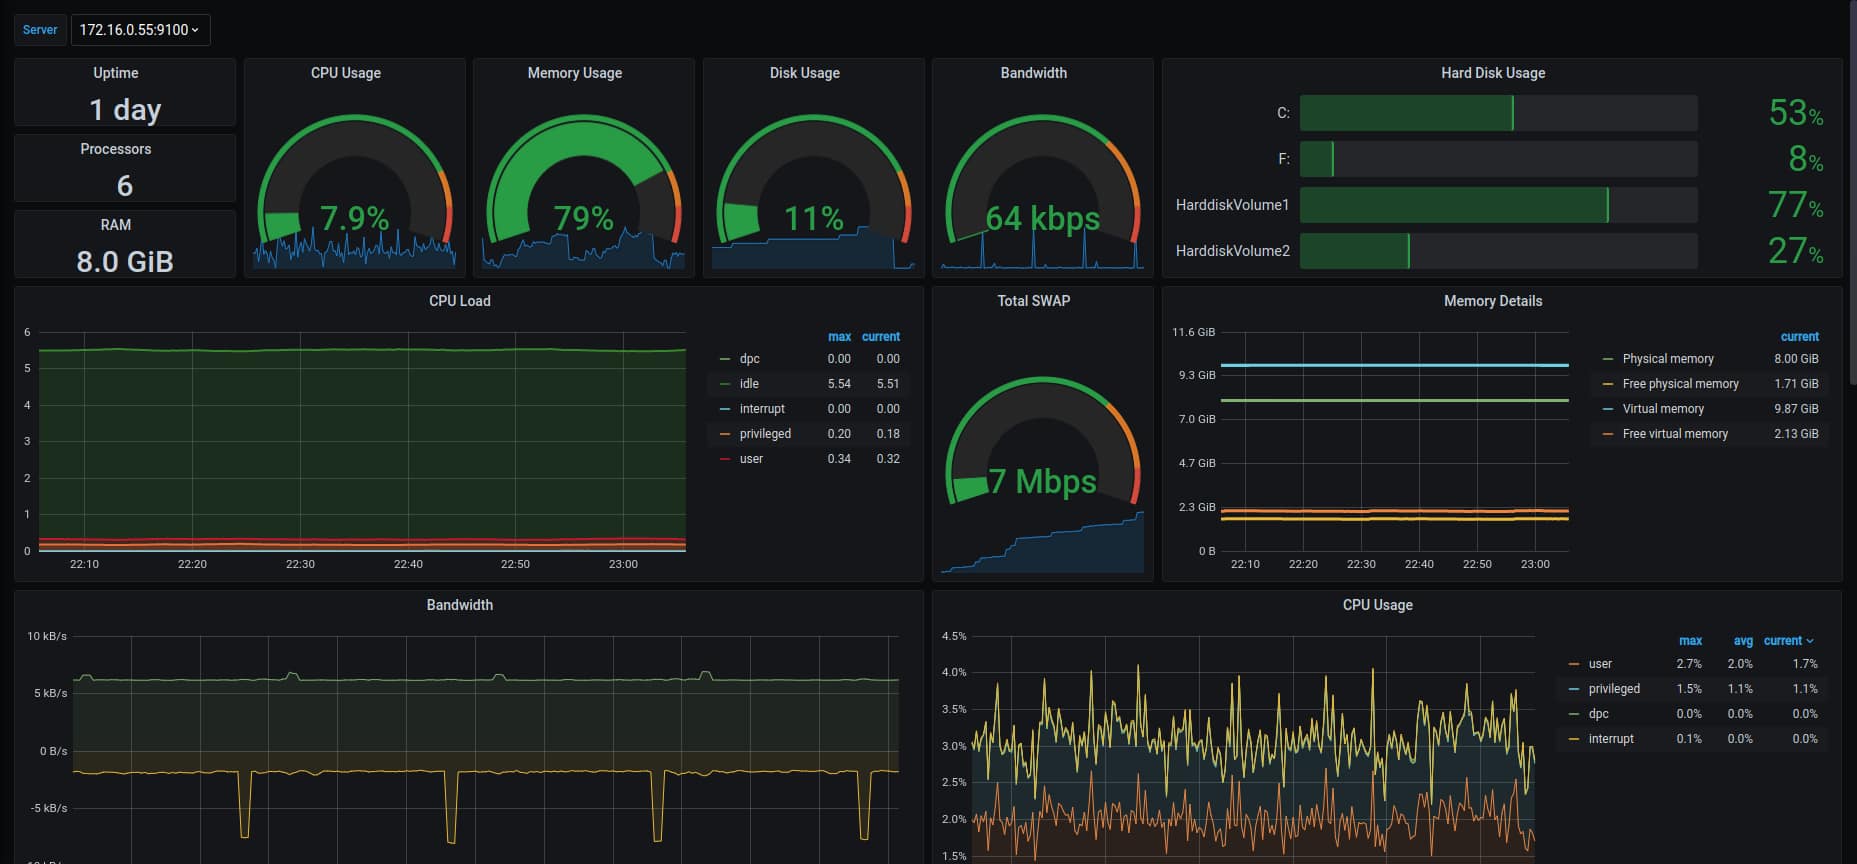Image resolution: width=1857 pixels, height=864 pixels.
Task: Toggle Free virtual memory series visibility
Action: [x=1674, y=434]
